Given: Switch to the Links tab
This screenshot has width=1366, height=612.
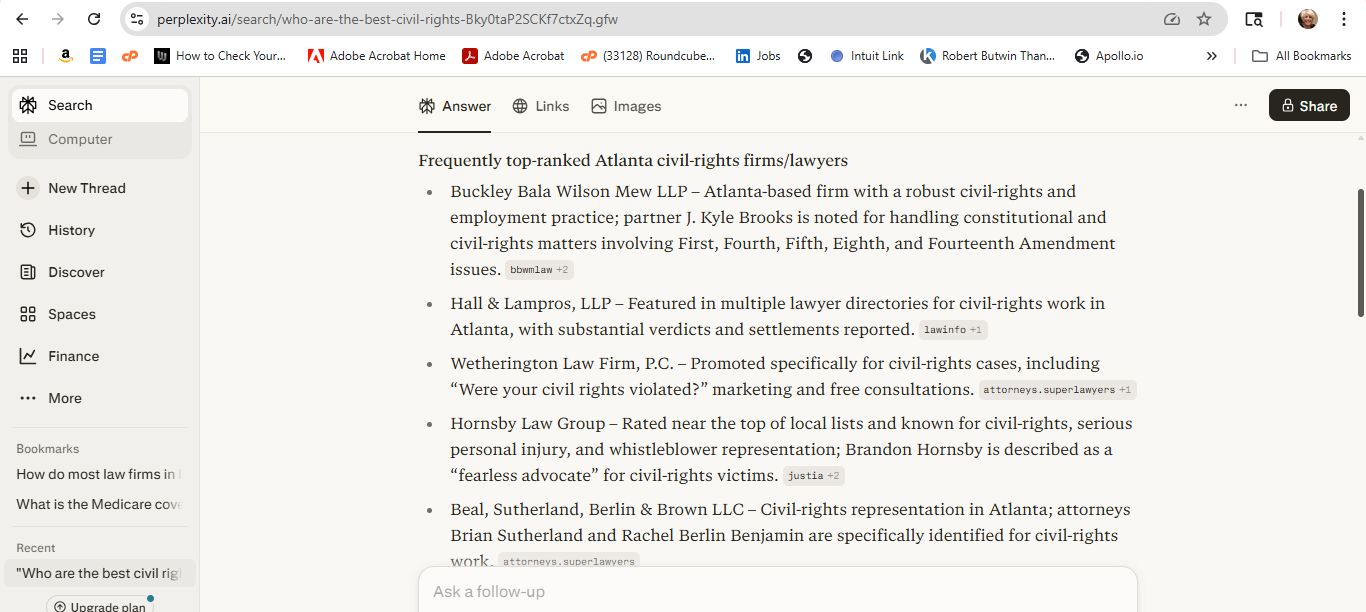Looking at the screenshot, I should click(x=541, y=106).
